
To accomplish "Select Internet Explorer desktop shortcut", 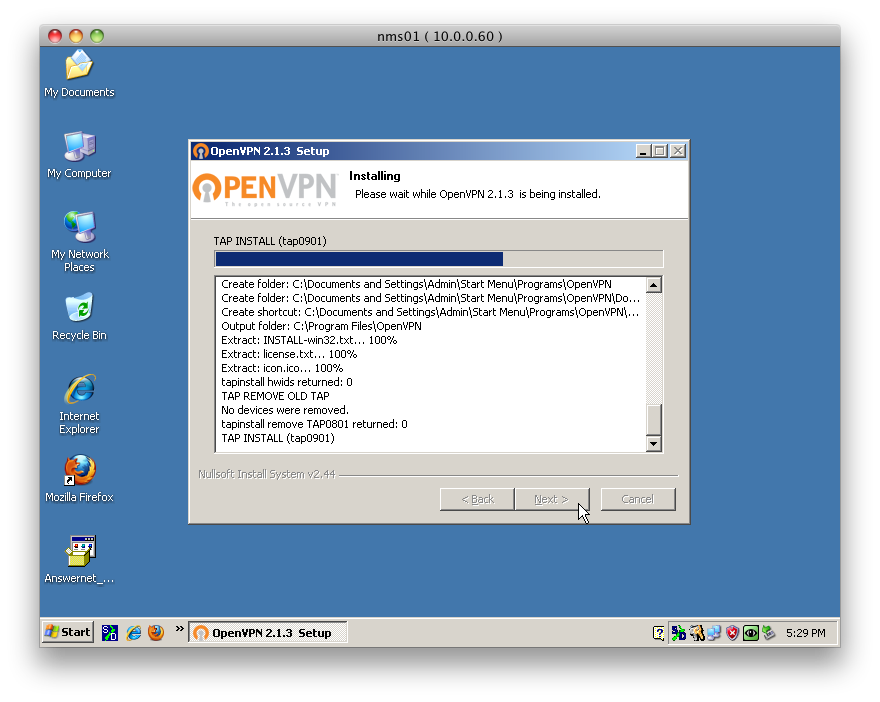I will point(79,404).
